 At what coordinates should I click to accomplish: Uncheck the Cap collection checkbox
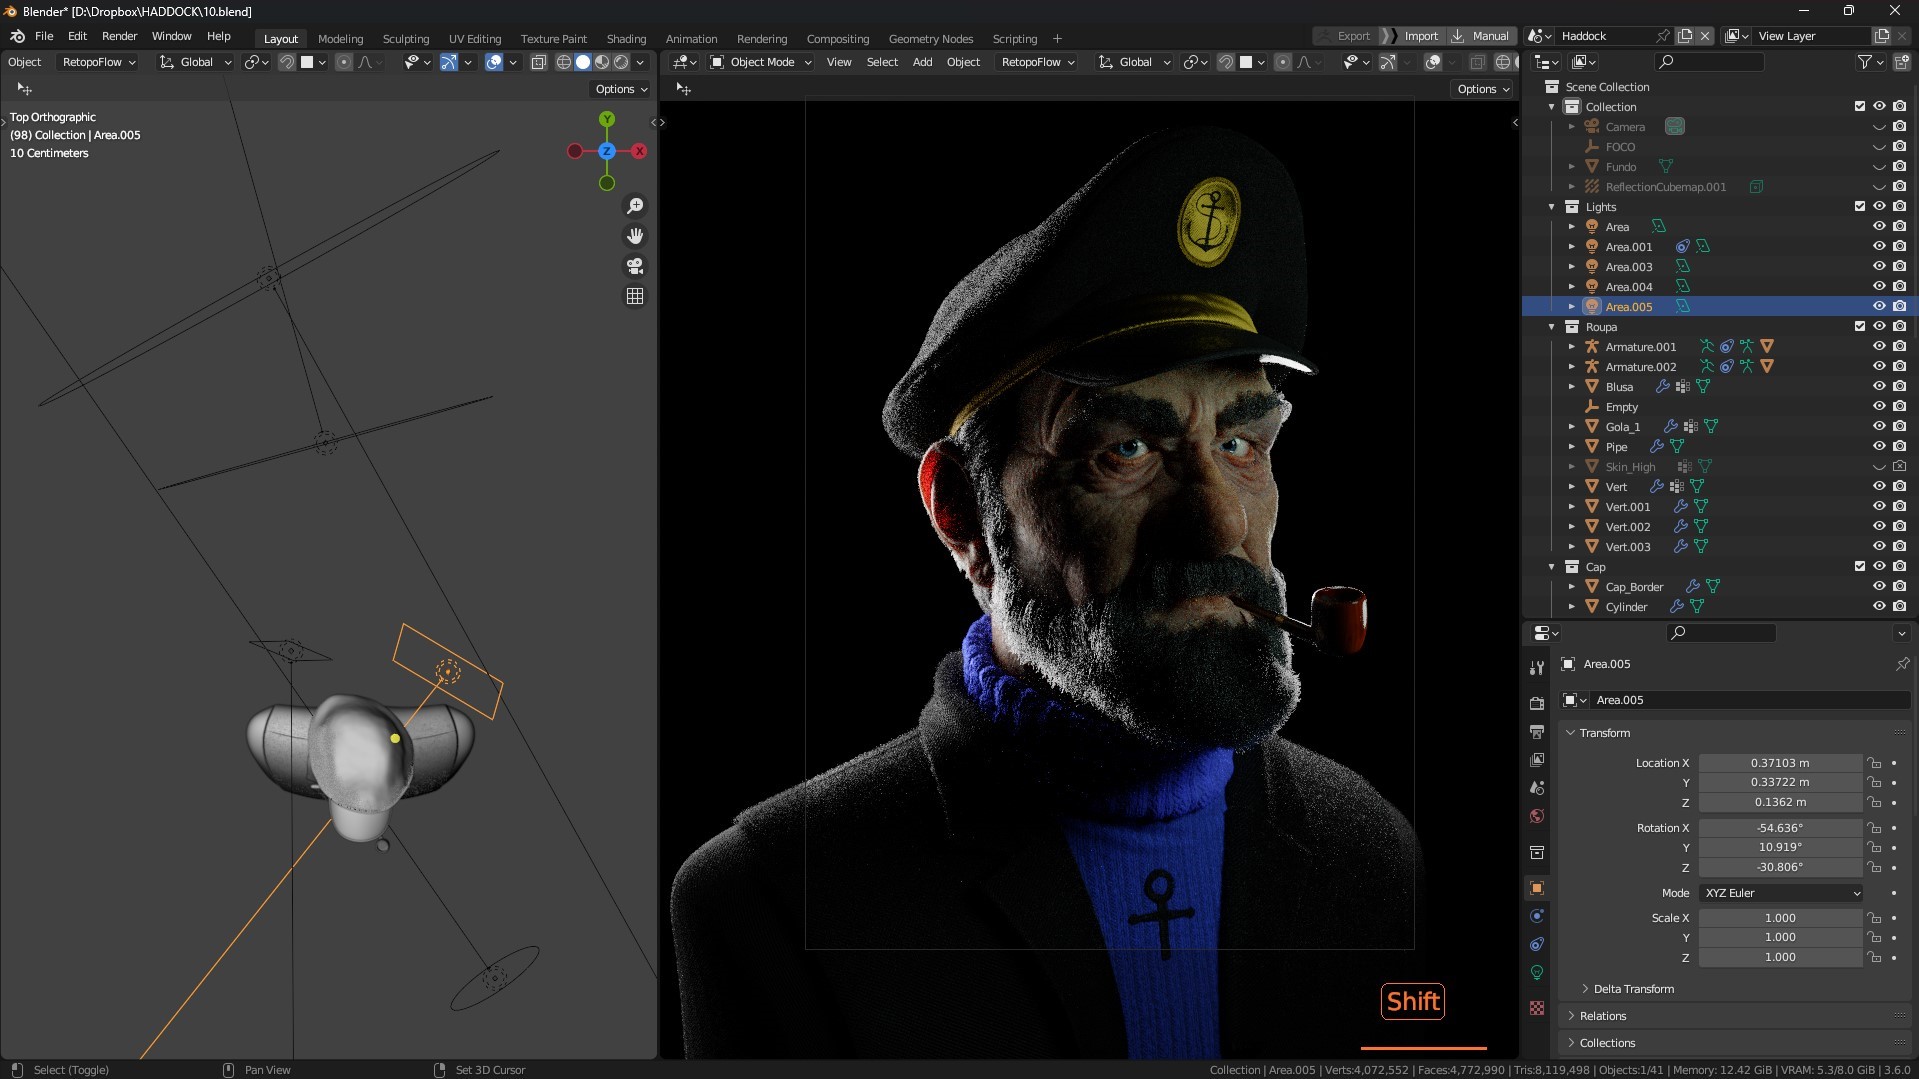coord(1860,566)
